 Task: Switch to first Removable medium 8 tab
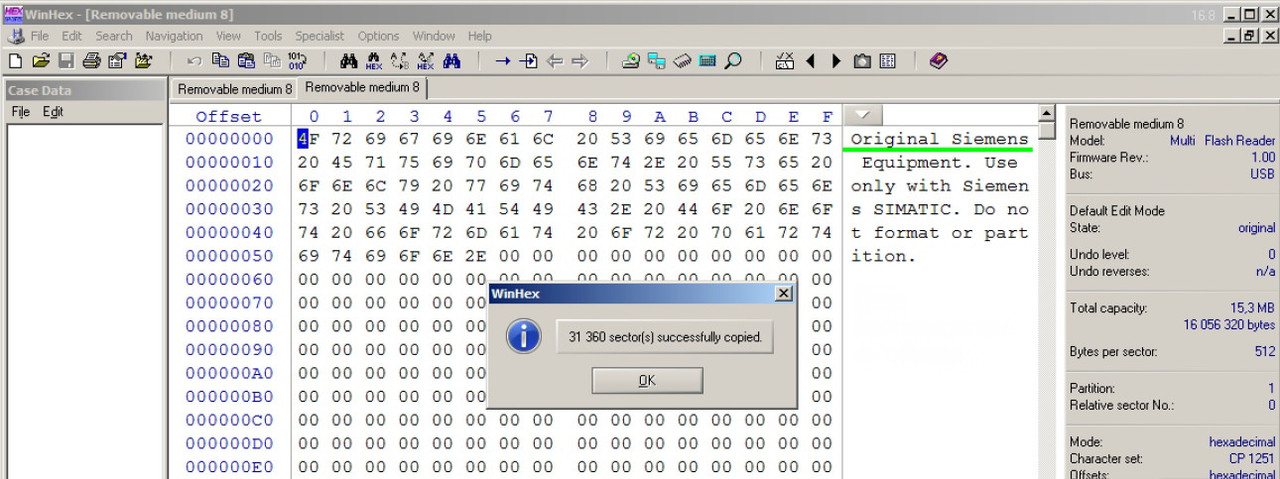(x=235, y=89)
